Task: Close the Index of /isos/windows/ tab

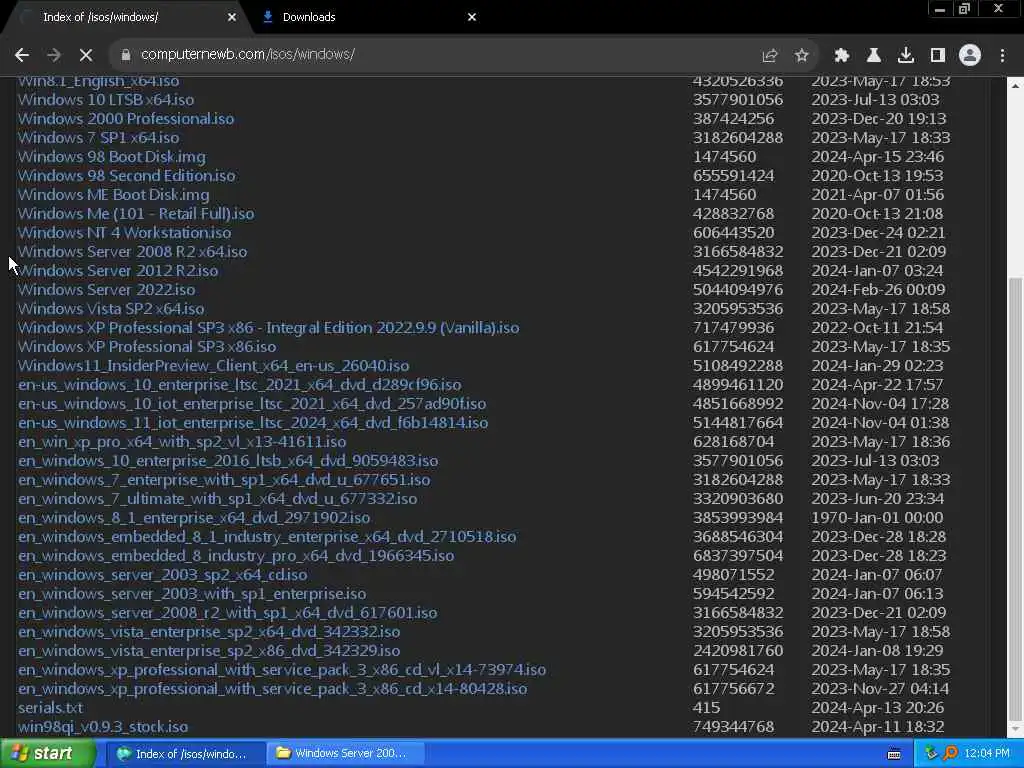Action: click(232, 17)
